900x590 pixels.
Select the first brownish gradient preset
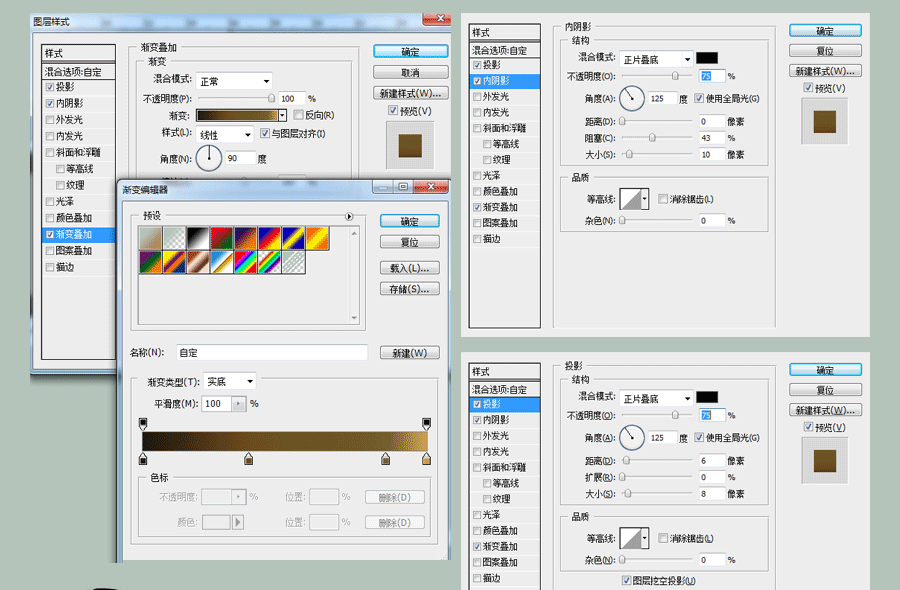(150, 238)
